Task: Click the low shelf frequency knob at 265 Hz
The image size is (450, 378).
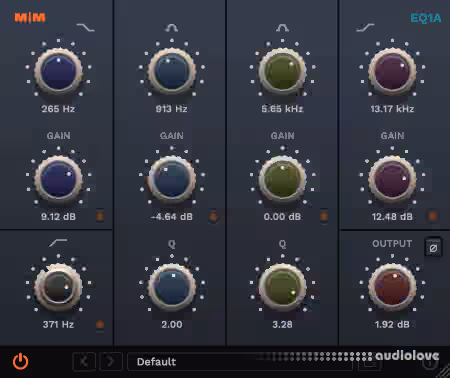Action: pyautogui.click(x=58, y=71)
